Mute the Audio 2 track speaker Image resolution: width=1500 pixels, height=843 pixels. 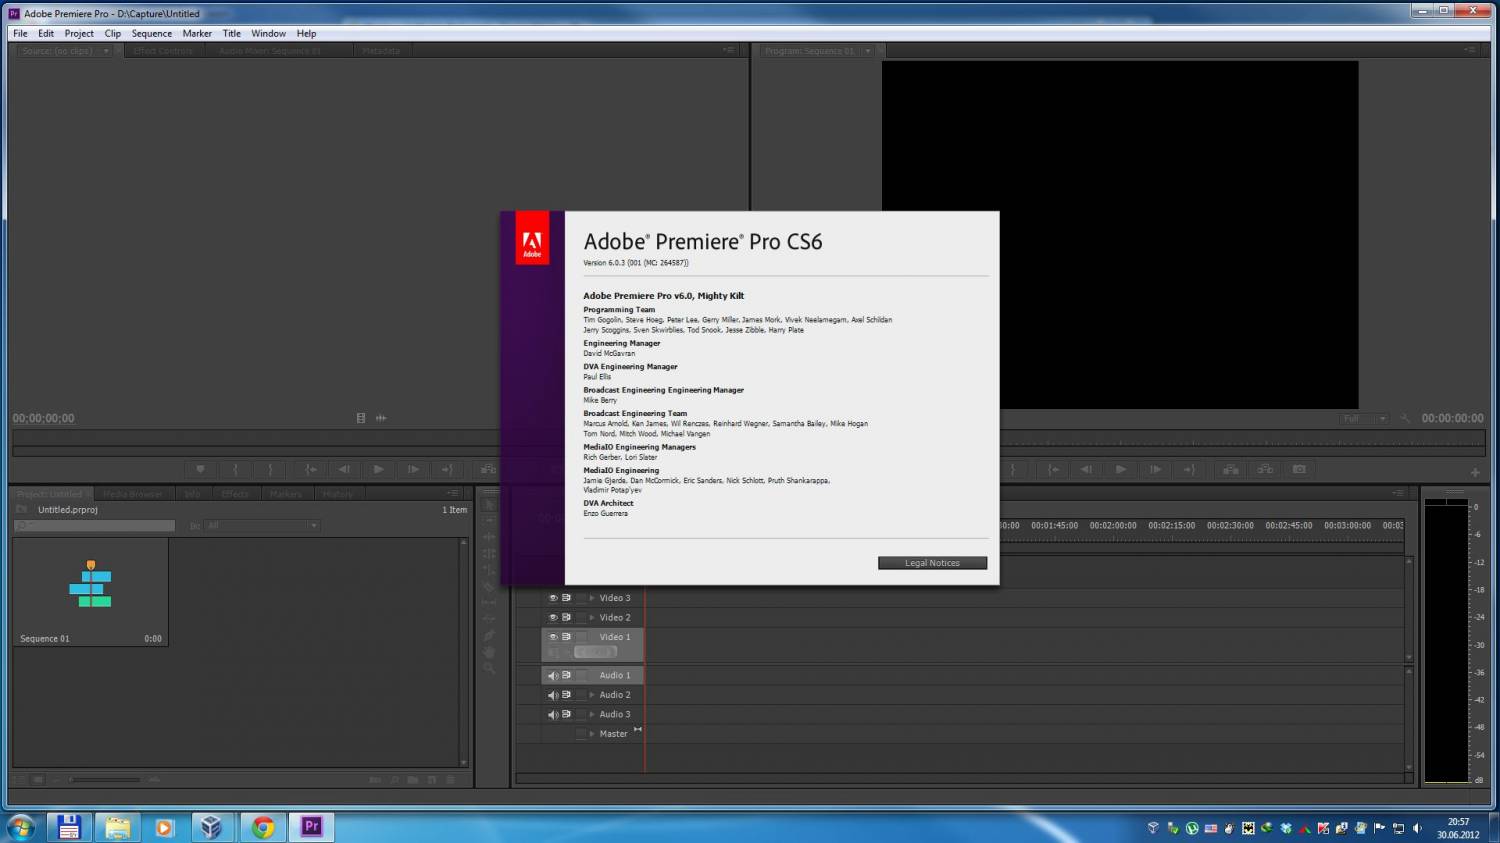point(552,695)
